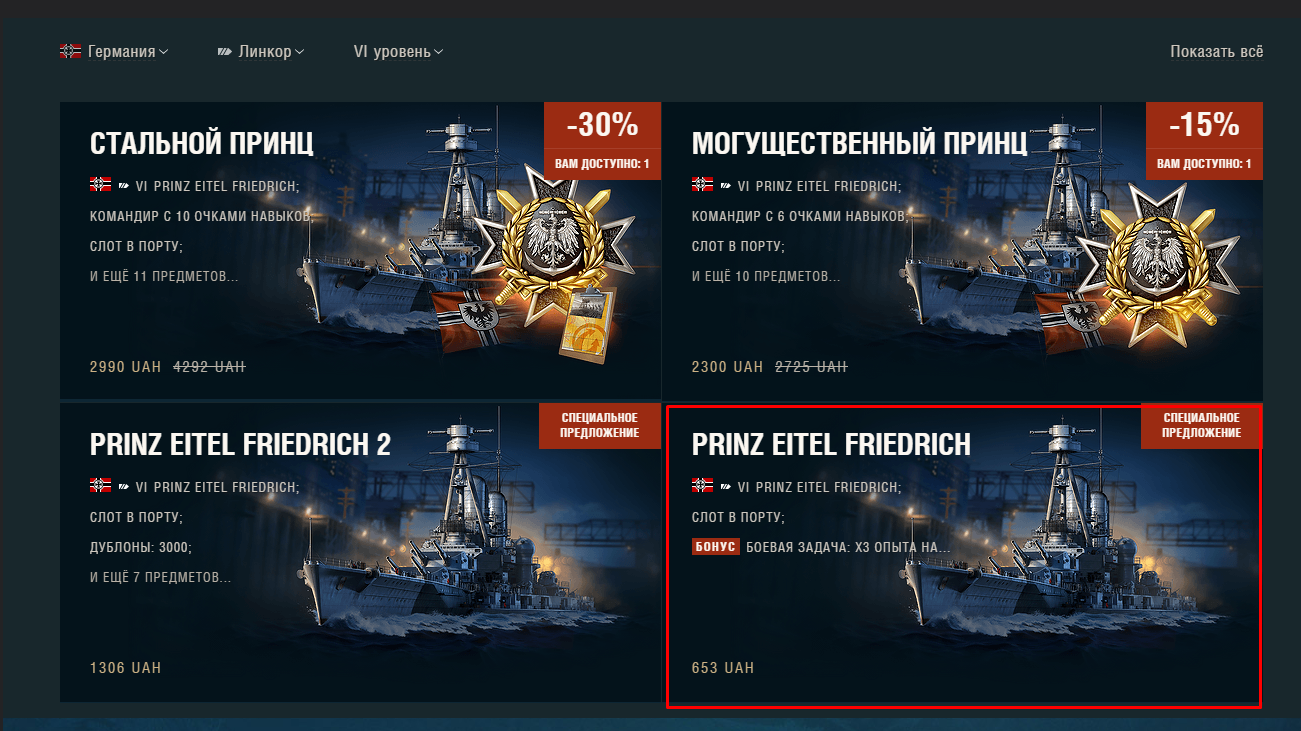
Task: Open the Могущественный принц bundle title
Action: pos(859,143)
